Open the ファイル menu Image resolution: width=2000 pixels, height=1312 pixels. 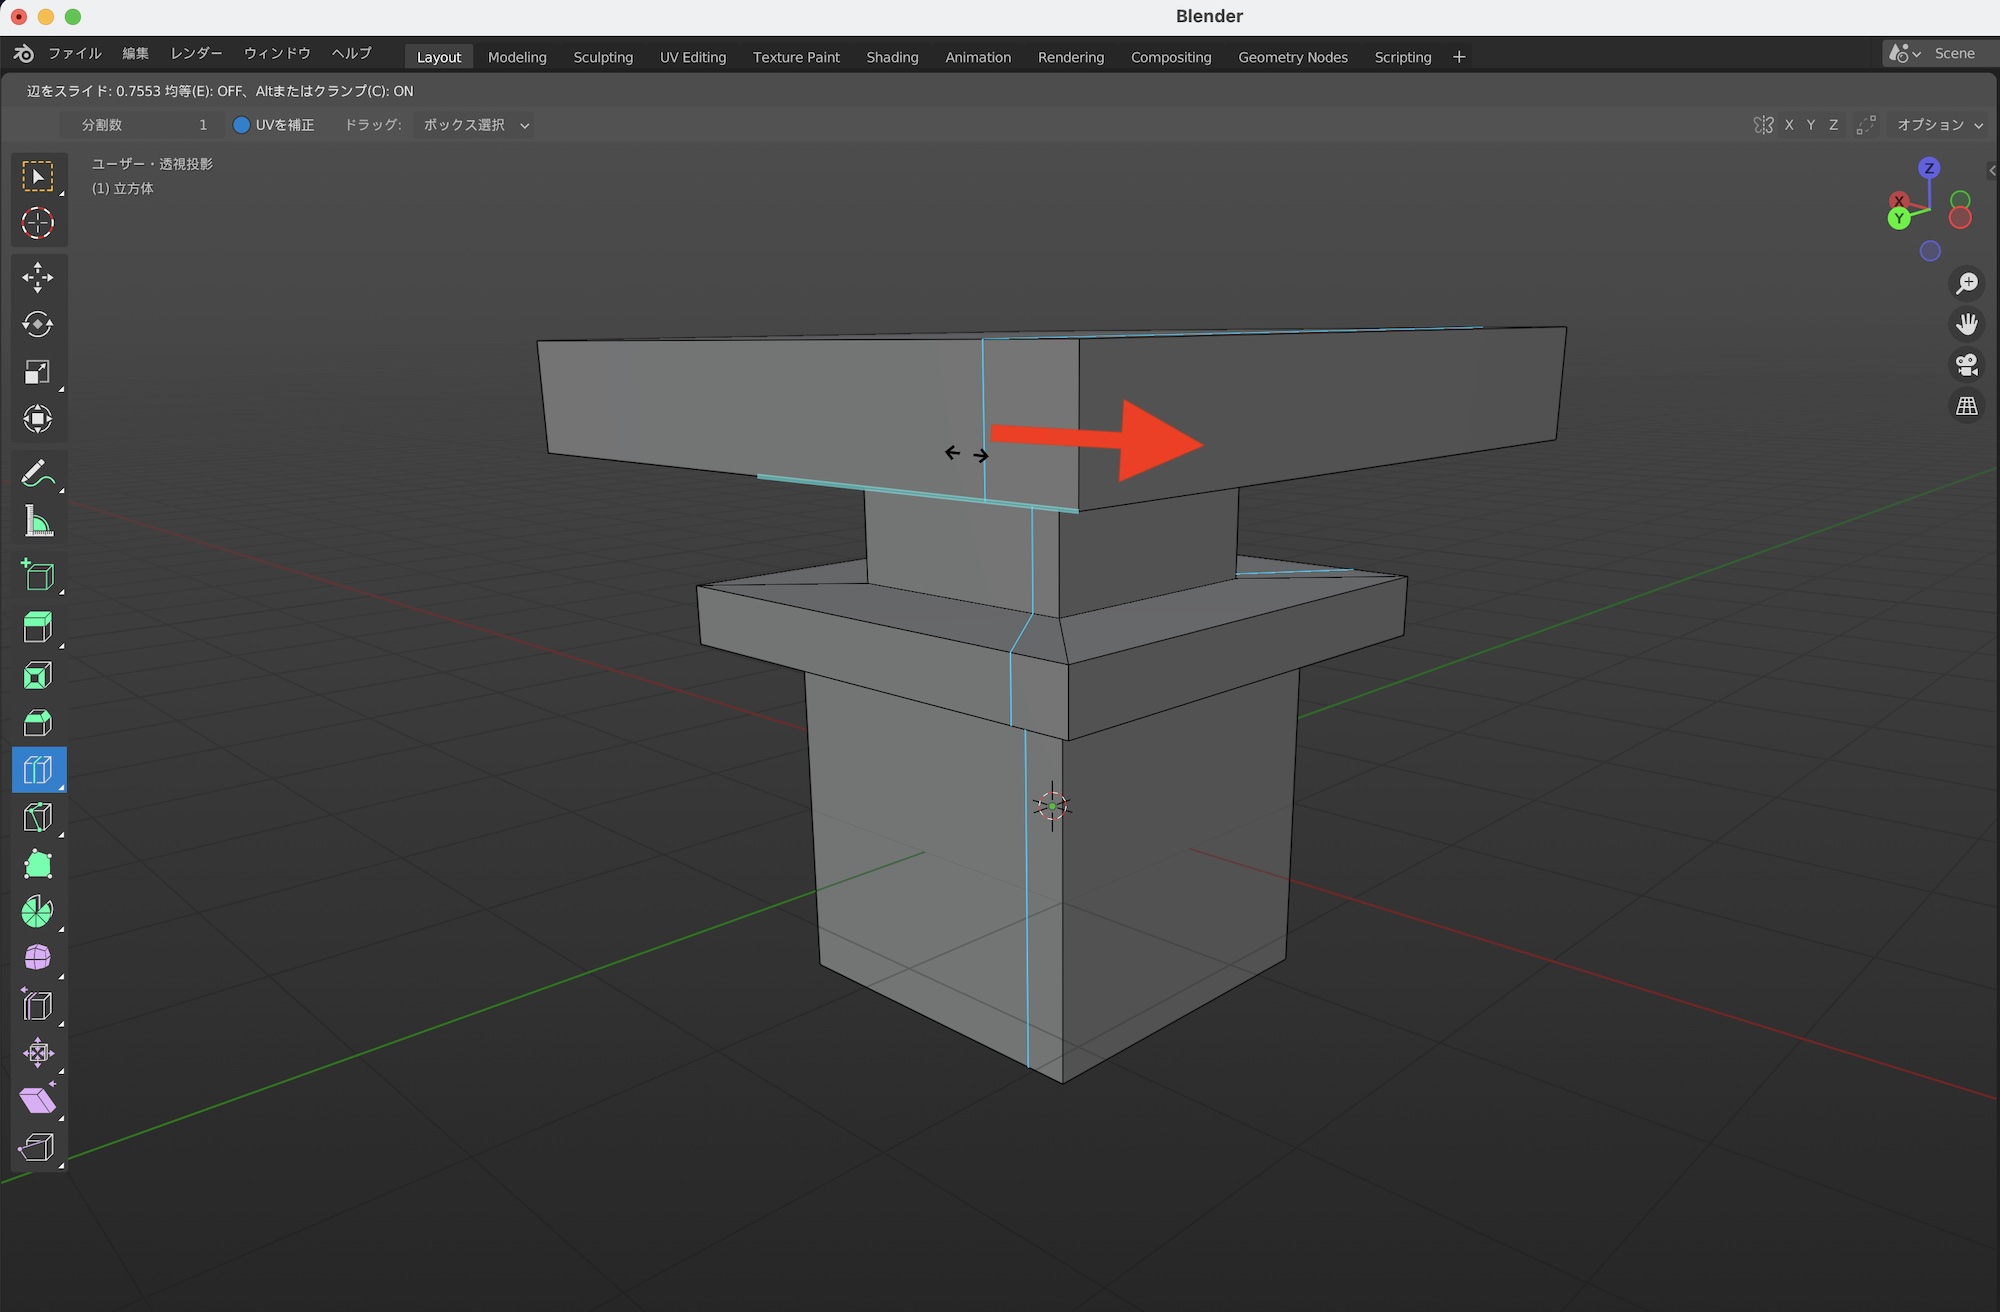[x=75, y=53]
